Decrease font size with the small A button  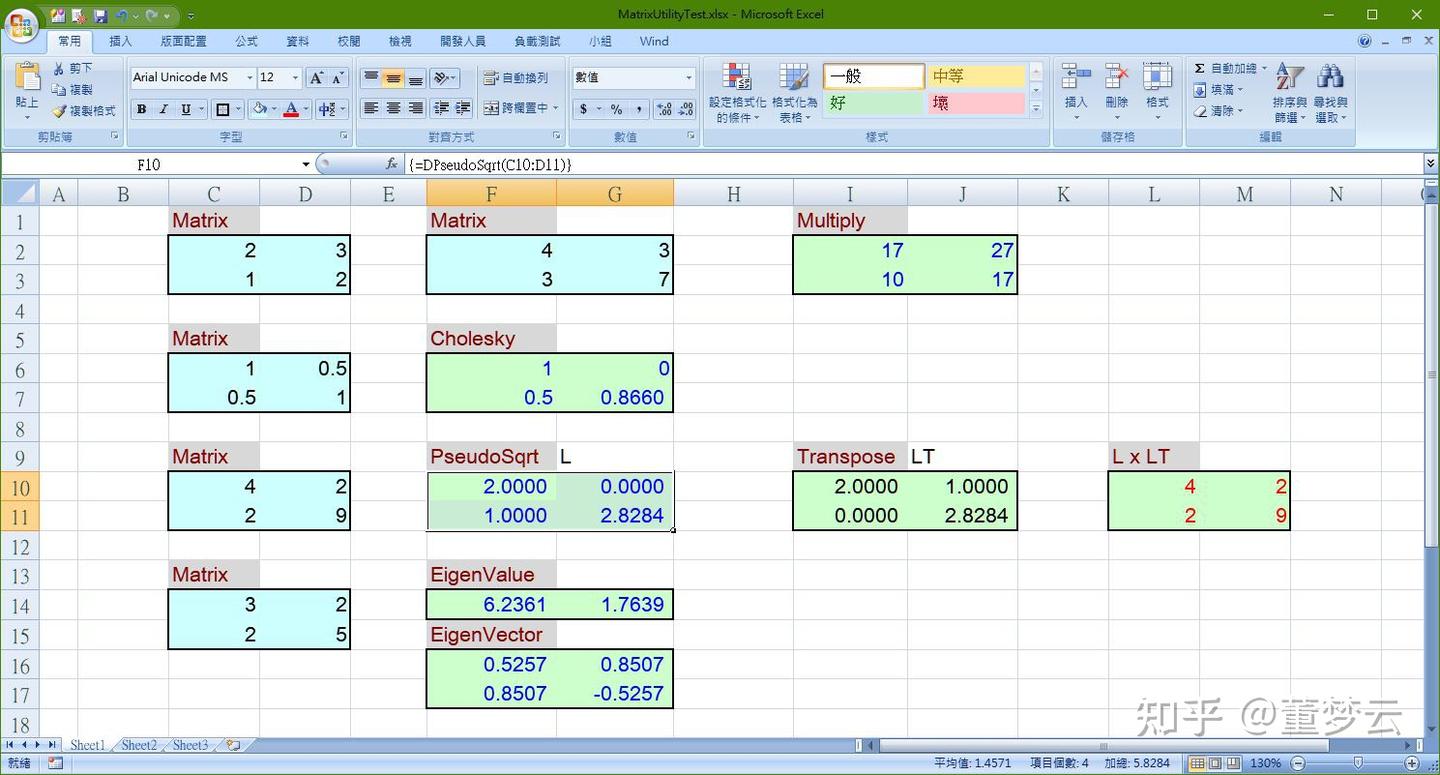click(x=337, y=77)
